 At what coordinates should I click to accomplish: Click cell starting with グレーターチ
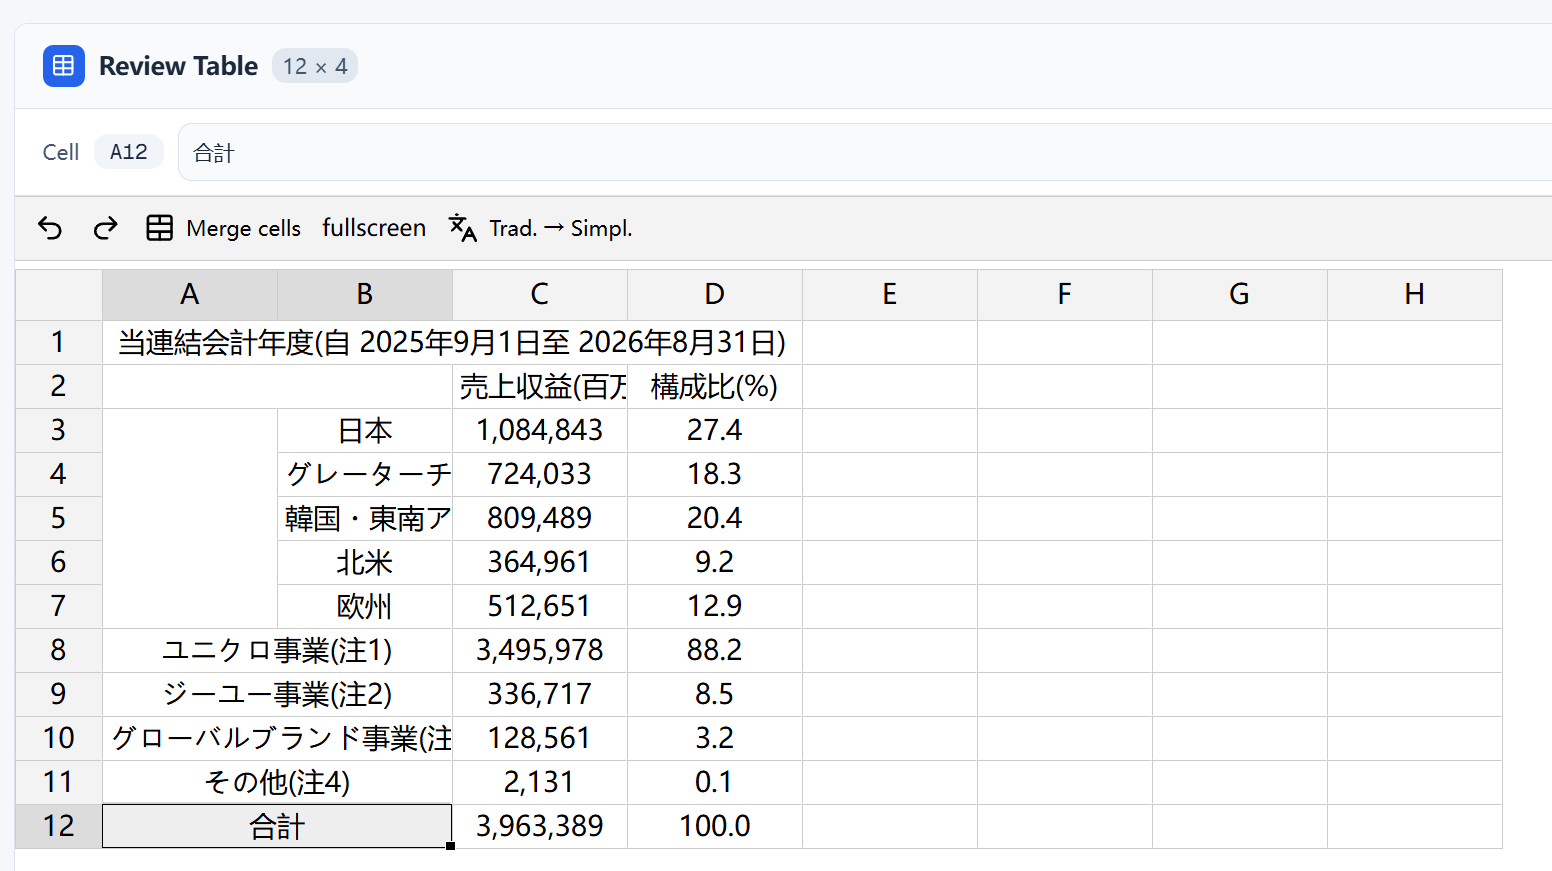point(365,474)
